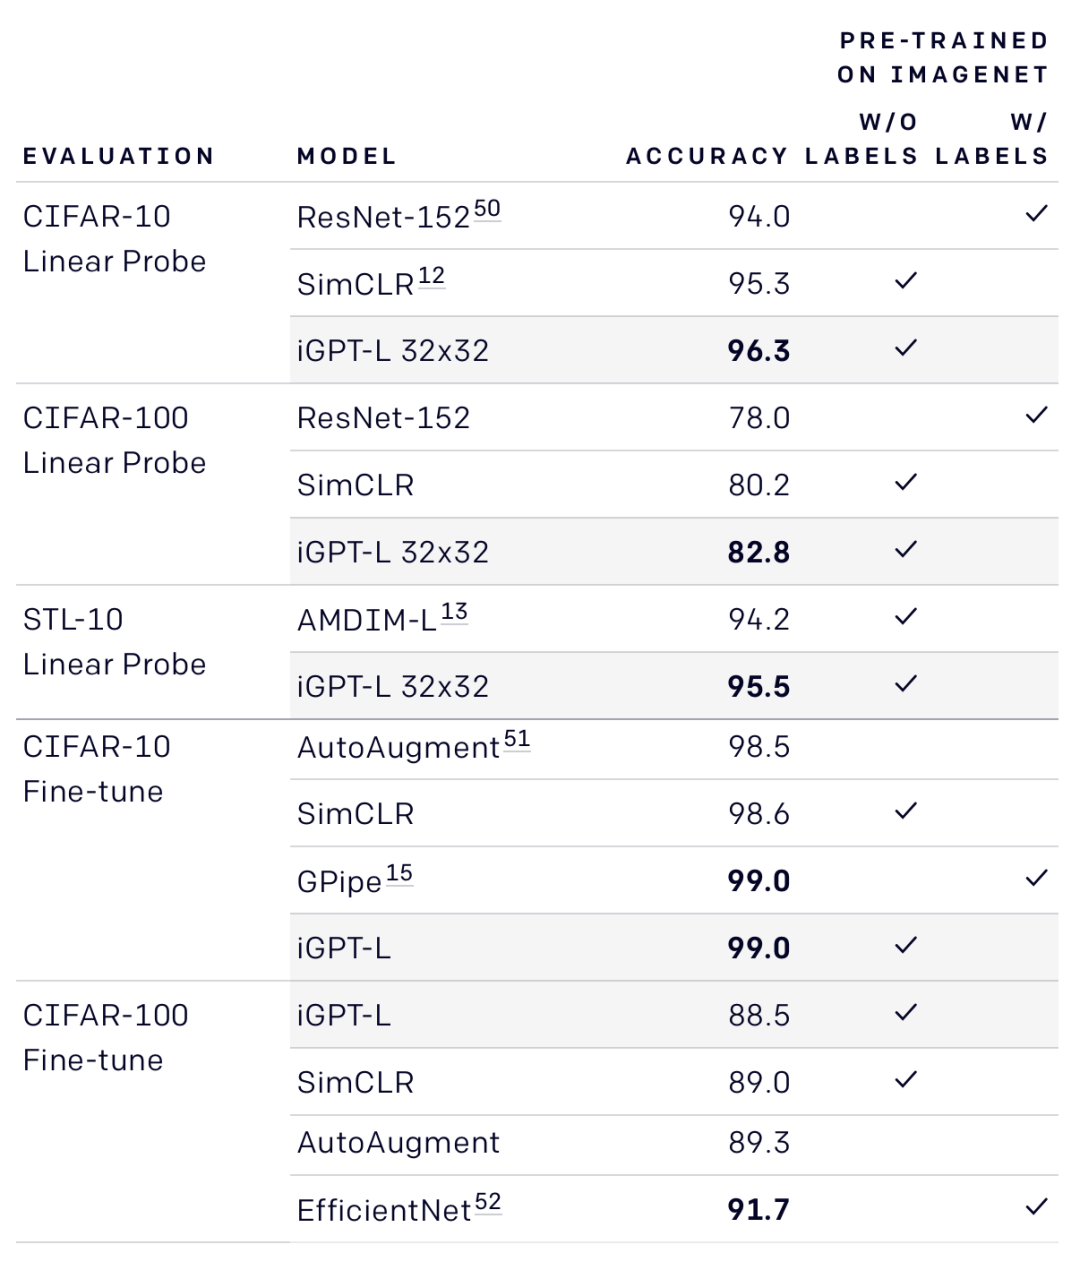Click the checkmark in the GPipe row

[1036, 878]
